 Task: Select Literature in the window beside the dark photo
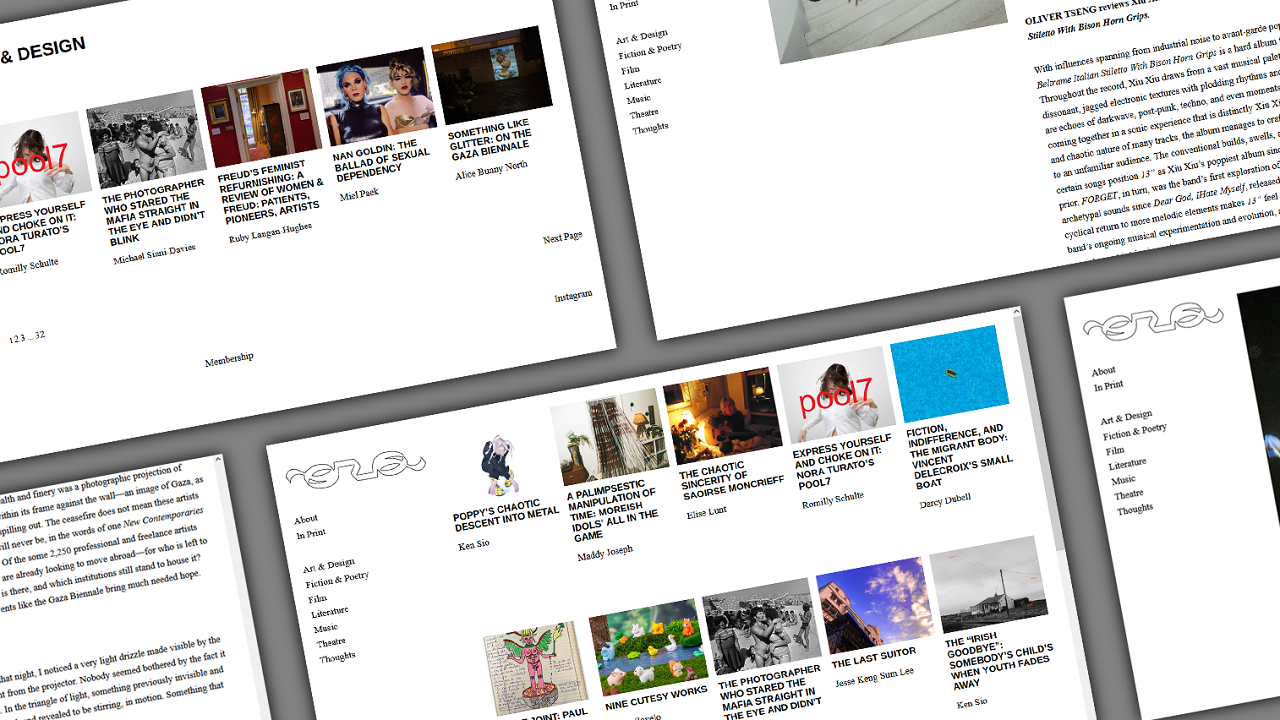point(1128,464)
